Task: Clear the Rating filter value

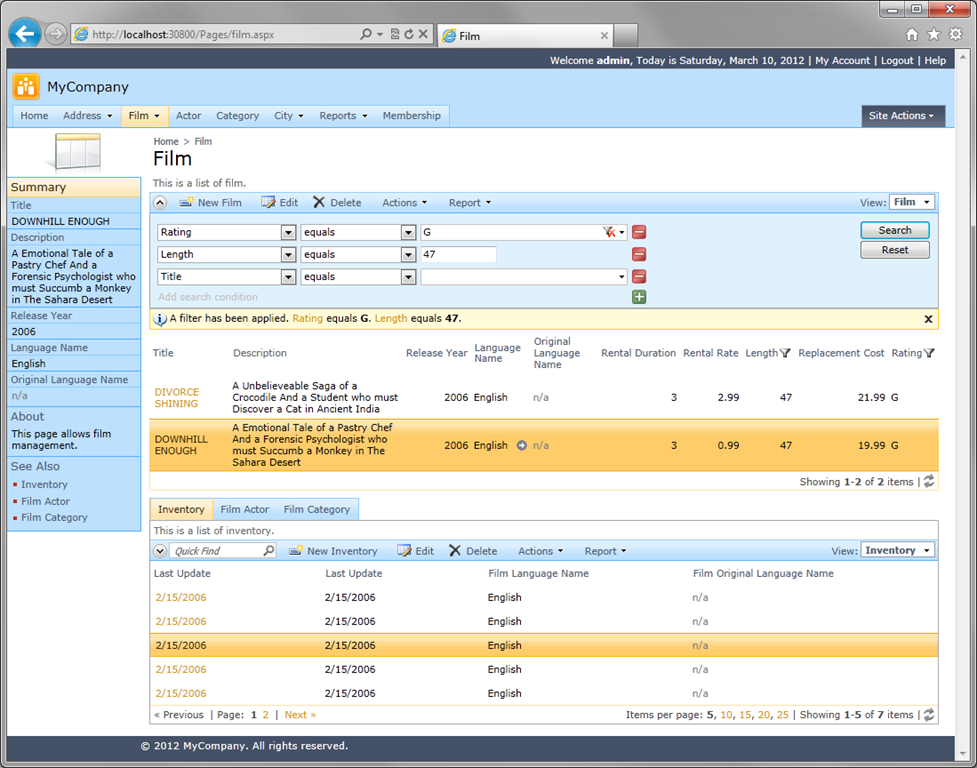Action: (609, 232)
